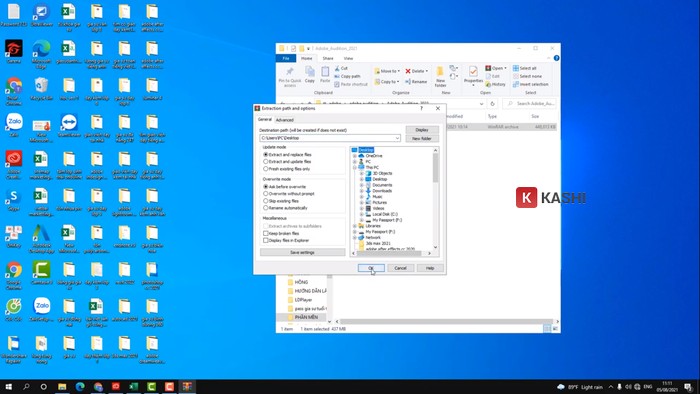Select the Recycle Bin desktop icon

tap(42, 89)
